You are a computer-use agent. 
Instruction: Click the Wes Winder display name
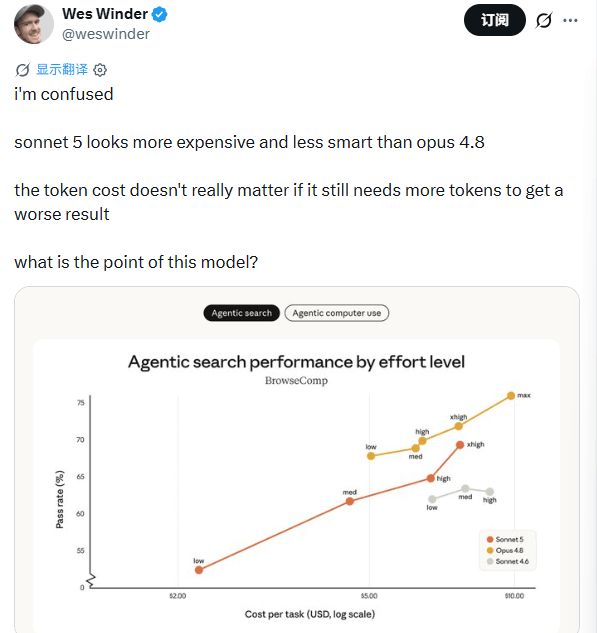coord(105,14)
